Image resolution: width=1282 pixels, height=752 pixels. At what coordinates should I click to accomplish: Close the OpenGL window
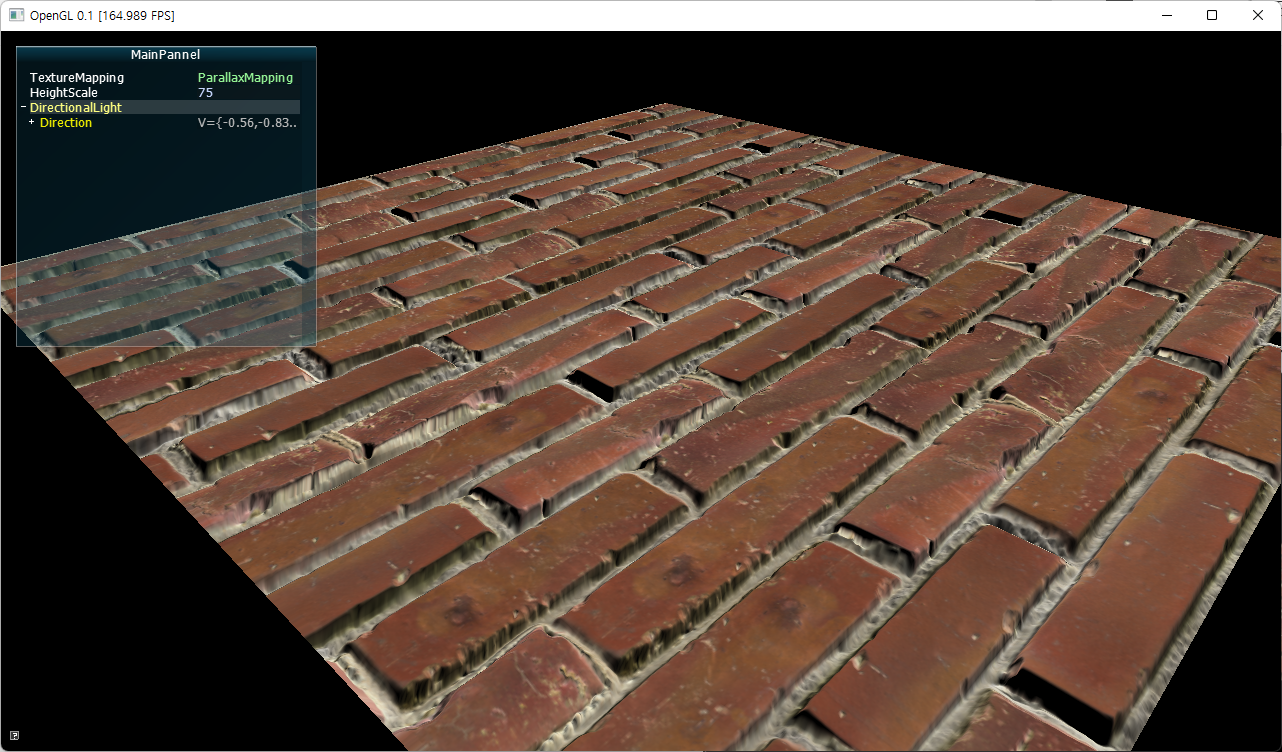[x=1258, y=15]
